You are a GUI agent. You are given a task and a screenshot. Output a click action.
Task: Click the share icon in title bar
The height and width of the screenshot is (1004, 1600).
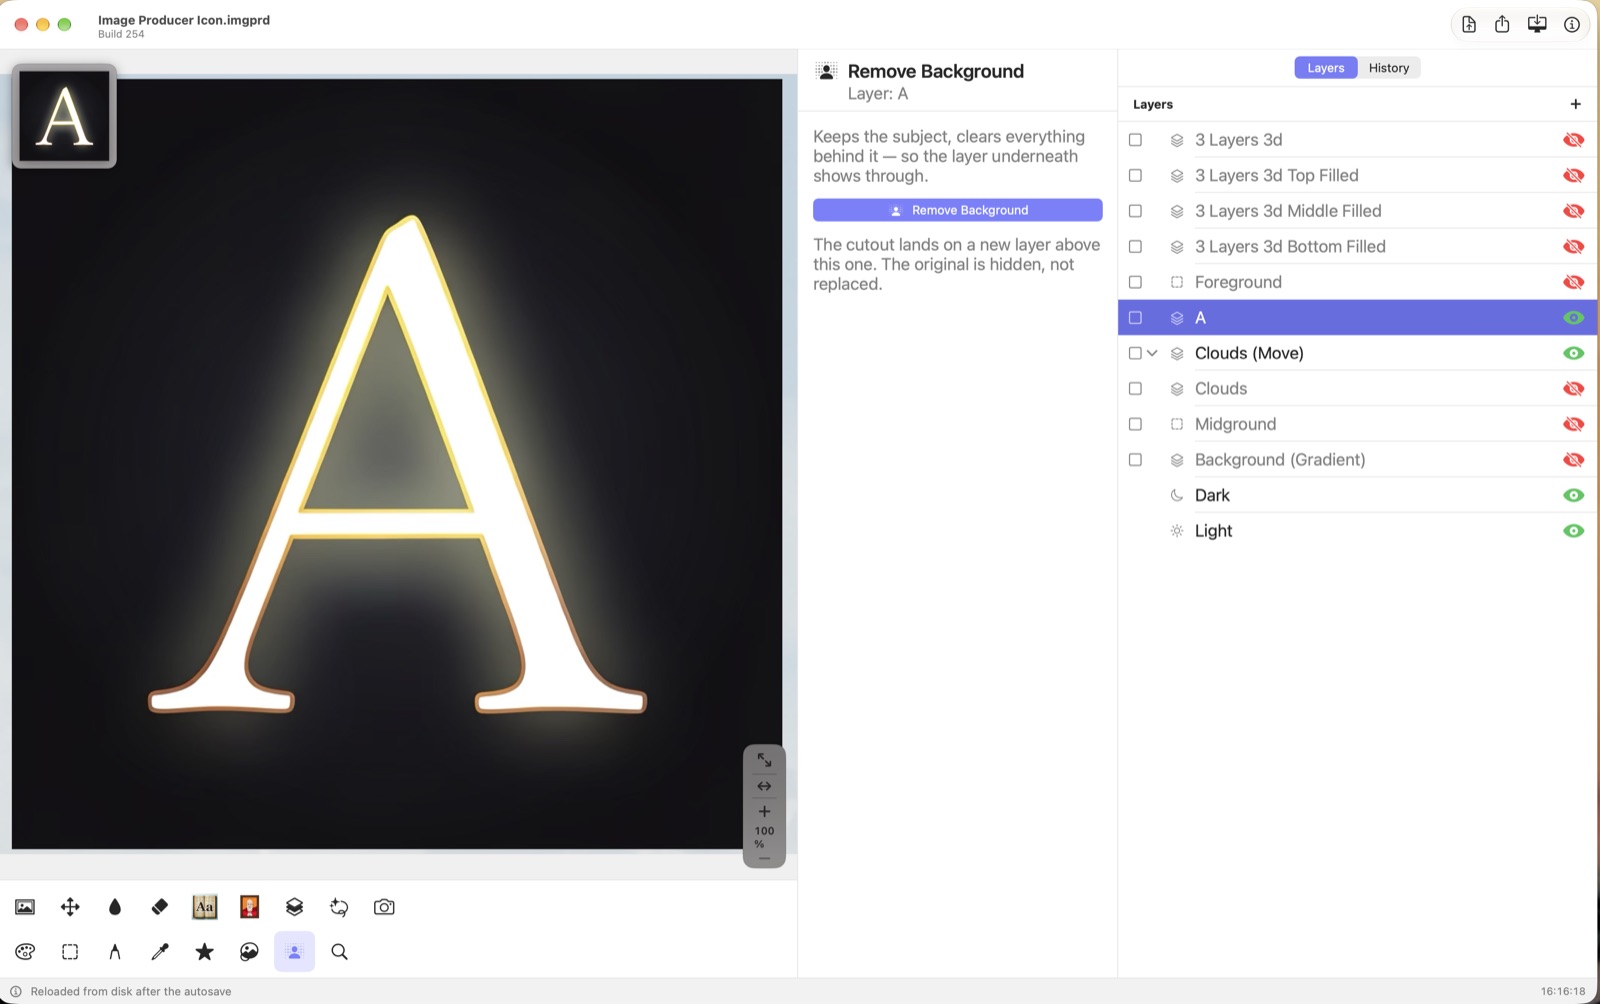[x=1502, y=25]
